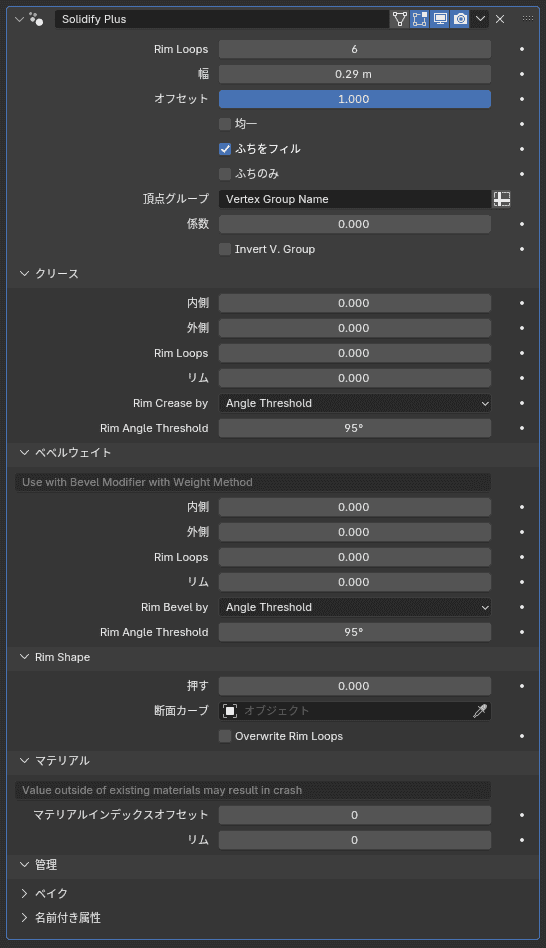This screenshot has height=948, width=546.
Task: Open the modifier extra options dropdown arrow
Action: click(x=480, y=19)
